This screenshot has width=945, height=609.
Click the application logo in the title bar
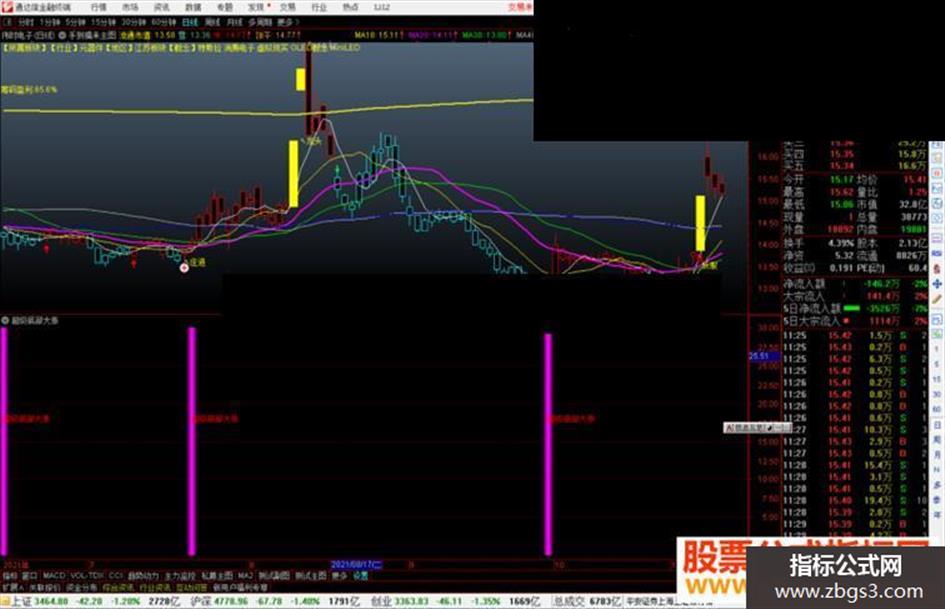7,7
